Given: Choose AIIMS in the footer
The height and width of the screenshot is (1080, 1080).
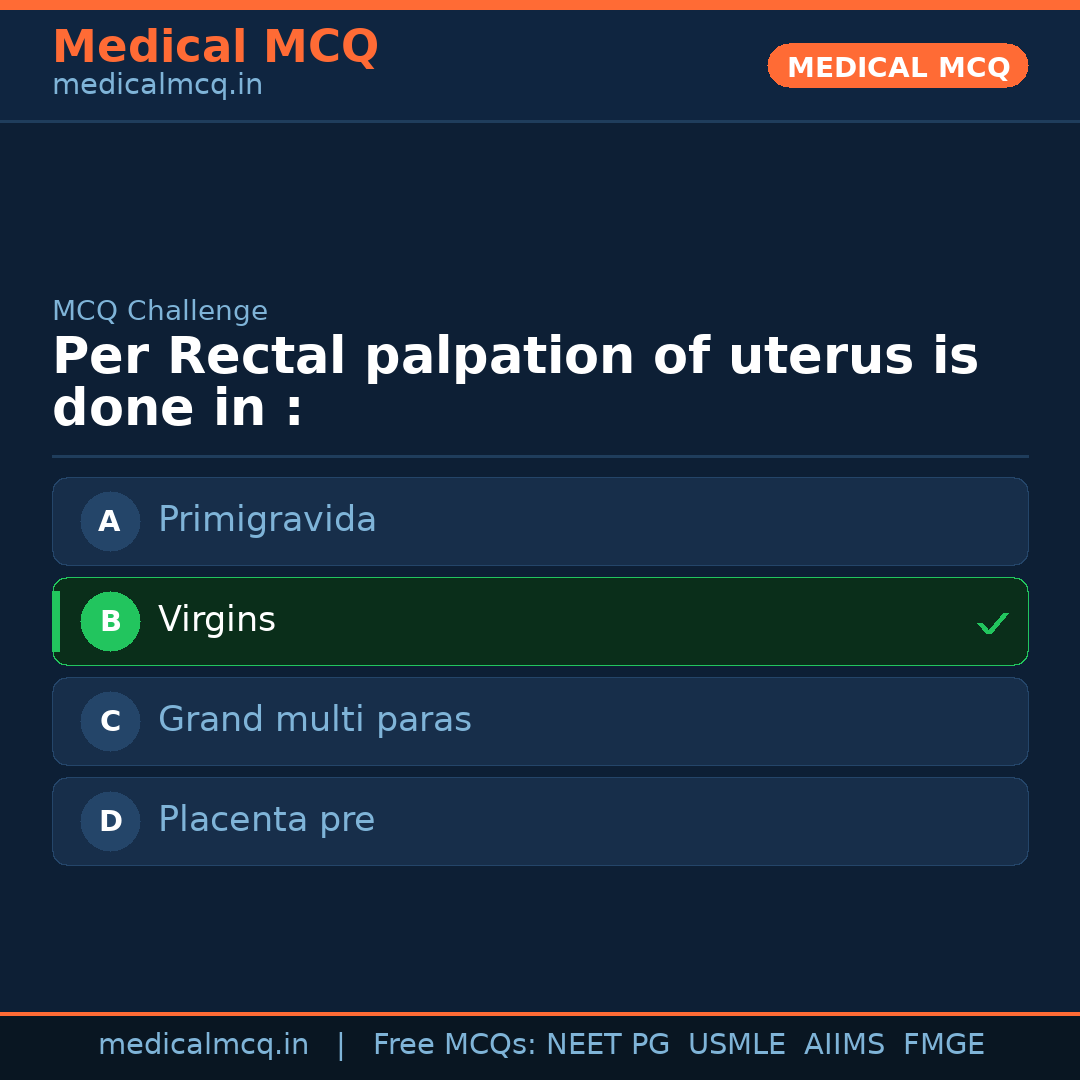Looking at the screenshot, I should pyautogui.click(x=844, y=1045).
